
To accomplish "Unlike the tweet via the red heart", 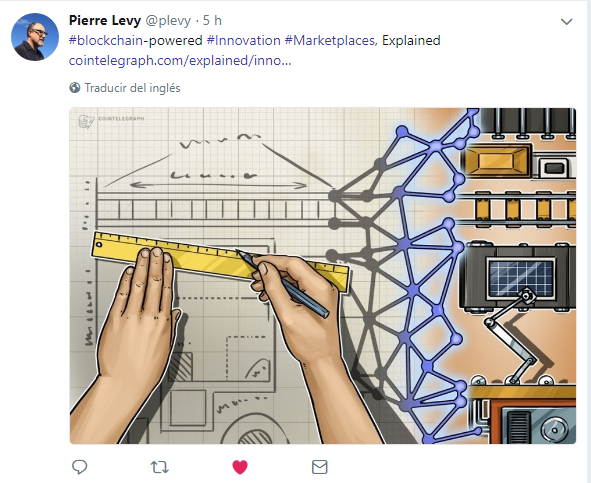I will (240, 467).
